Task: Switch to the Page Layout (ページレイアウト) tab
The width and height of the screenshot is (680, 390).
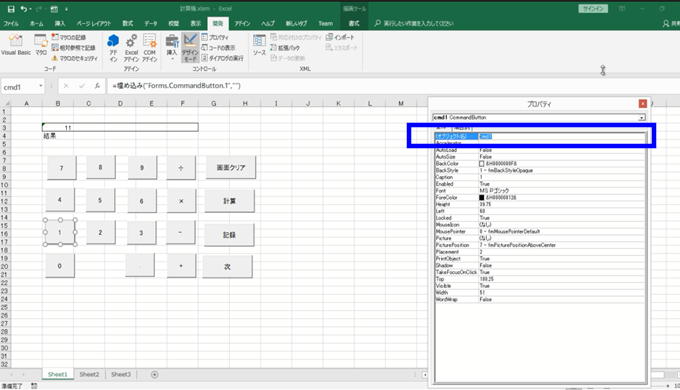Action: pyautogui.click(x=94, y=23)
